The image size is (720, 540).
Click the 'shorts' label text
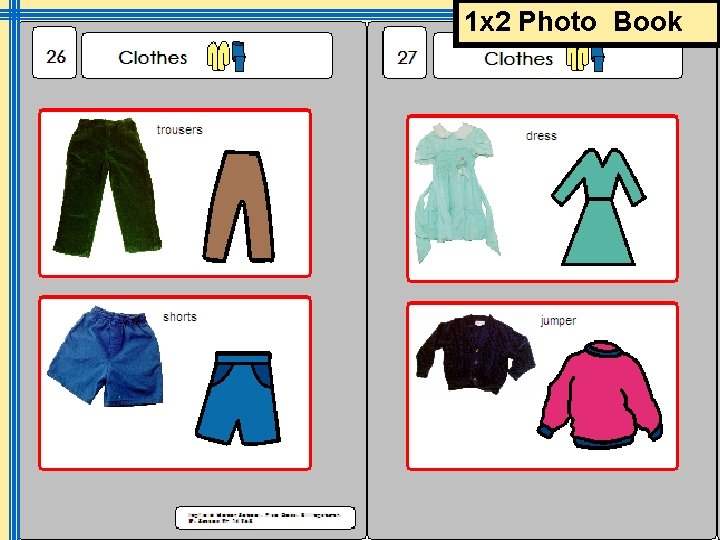point(180,317)
